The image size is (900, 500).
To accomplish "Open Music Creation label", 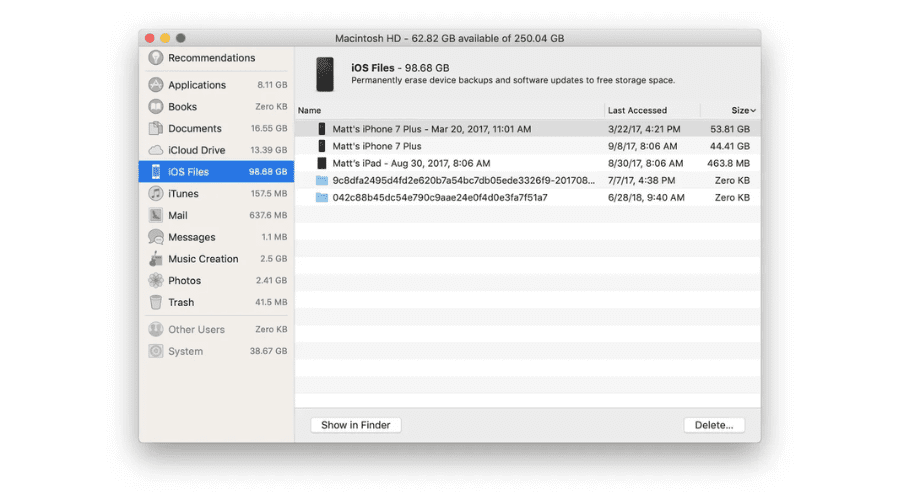I will click(x=203, y=259).
